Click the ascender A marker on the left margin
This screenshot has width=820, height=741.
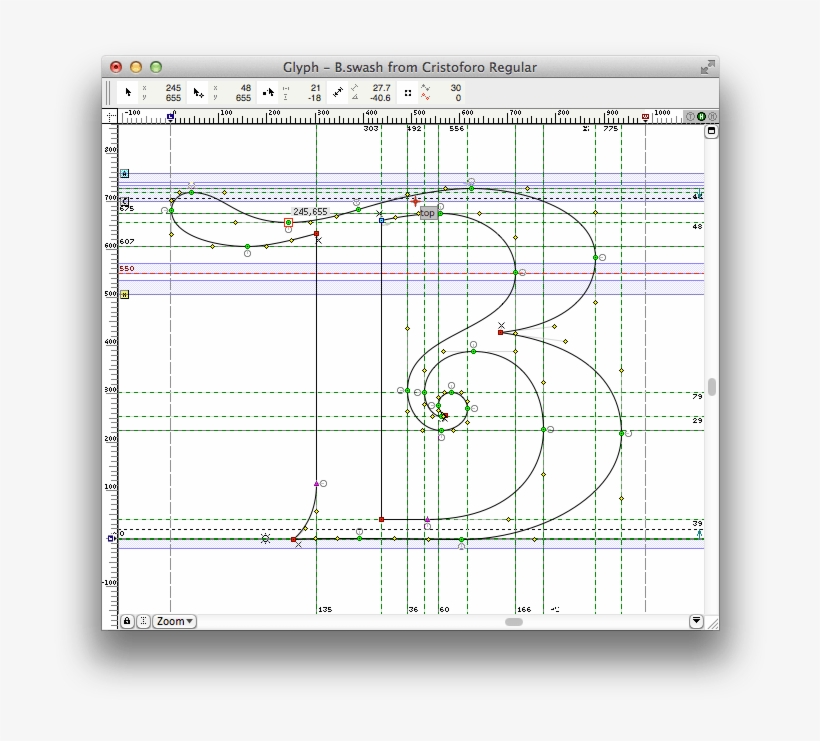124,173
